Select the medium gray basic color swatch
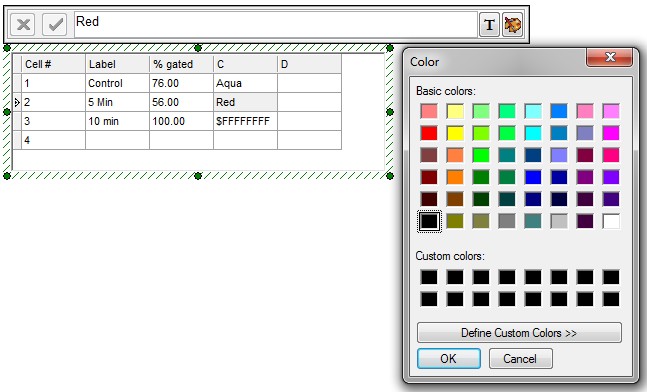 [507, 221]
